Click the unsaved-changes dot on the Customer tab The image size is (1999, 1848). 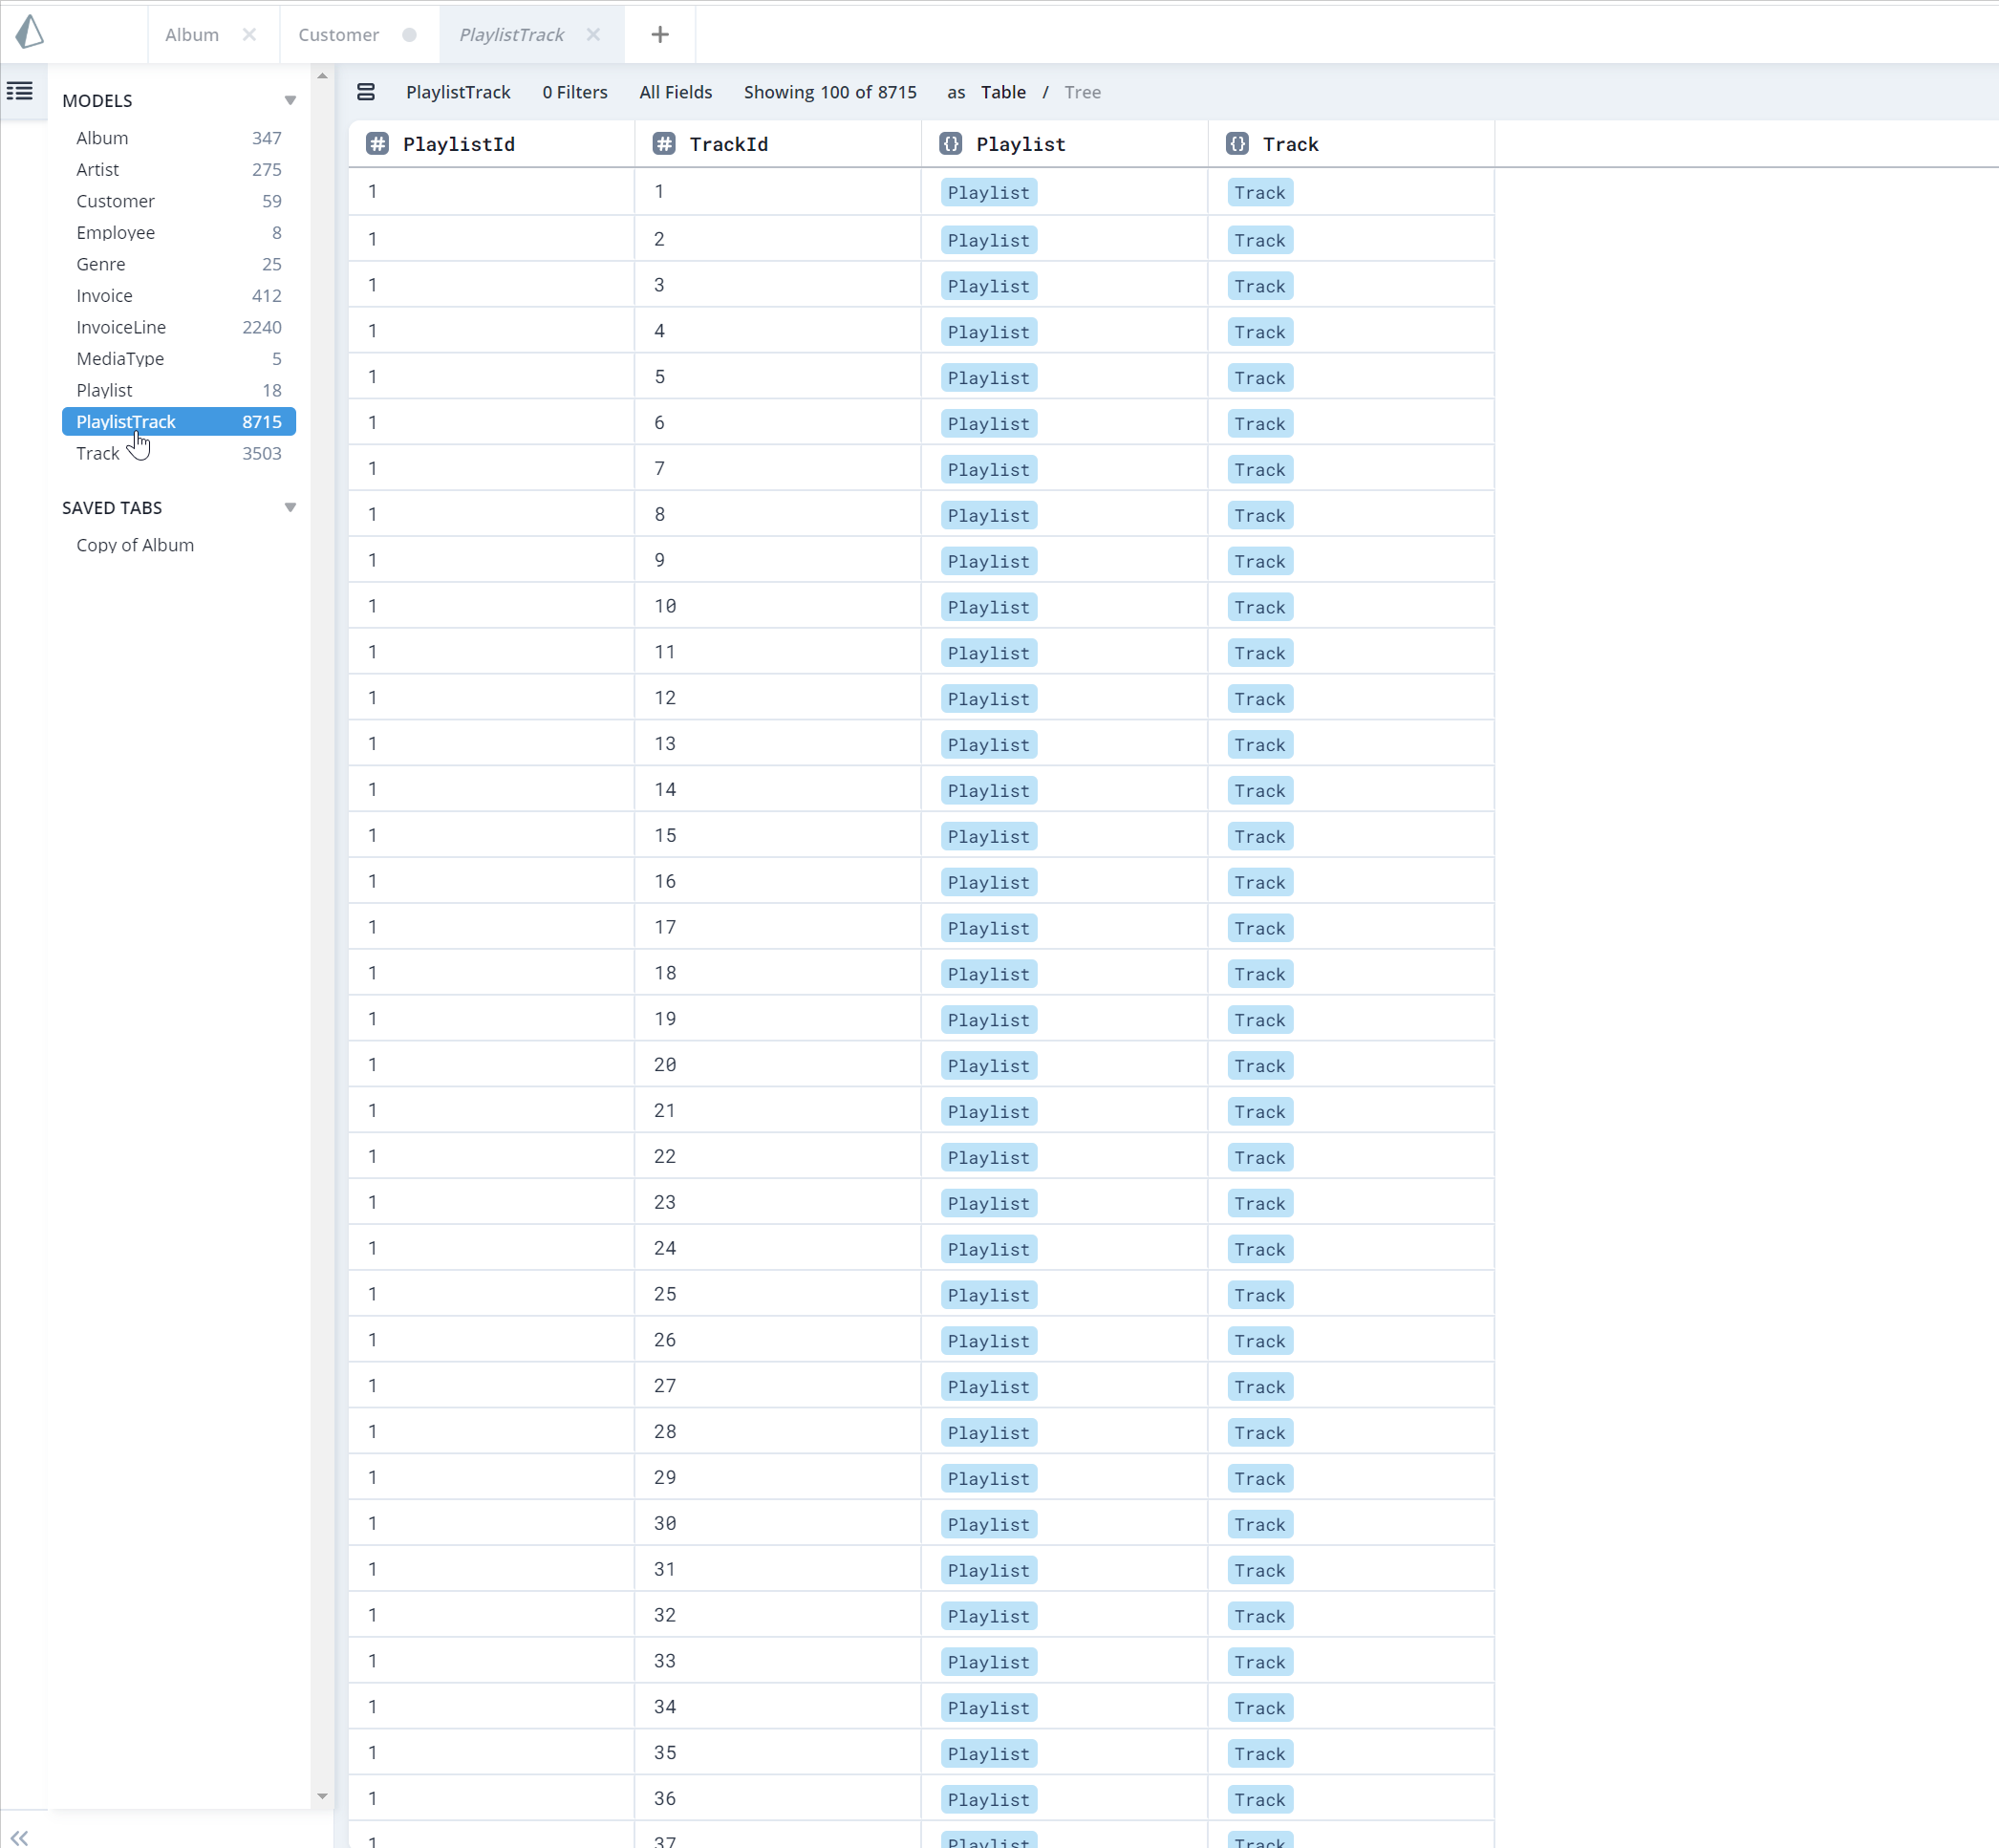410,34
